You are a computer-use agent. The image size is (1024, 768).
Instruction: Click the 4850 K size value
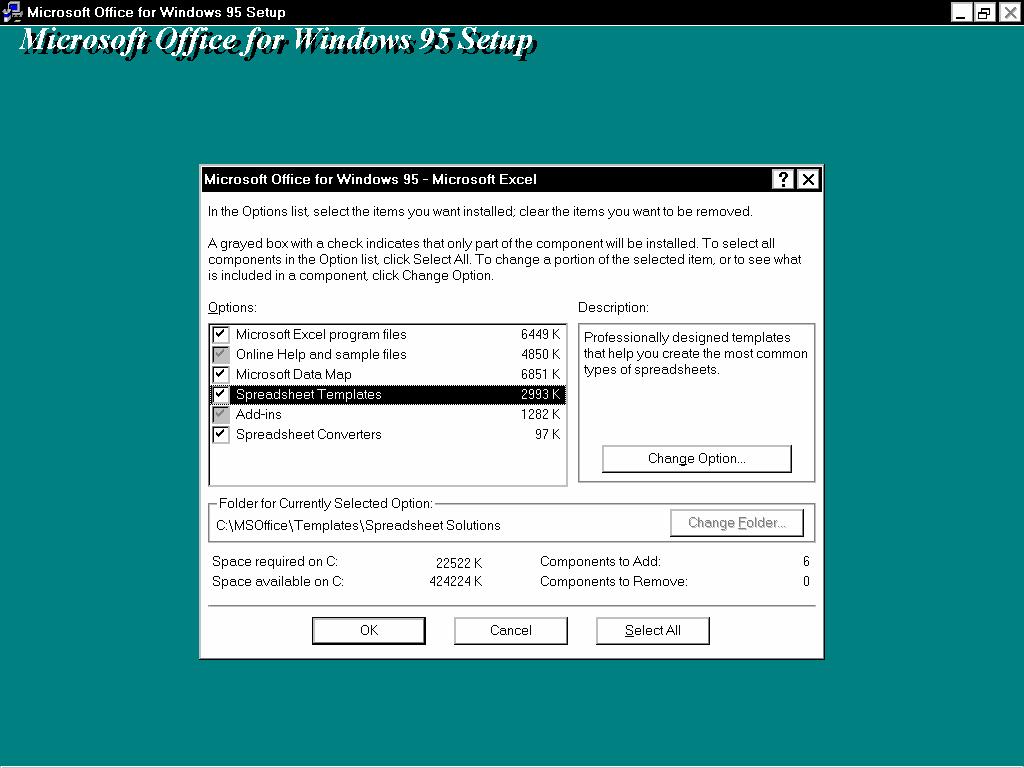point(541,355)
